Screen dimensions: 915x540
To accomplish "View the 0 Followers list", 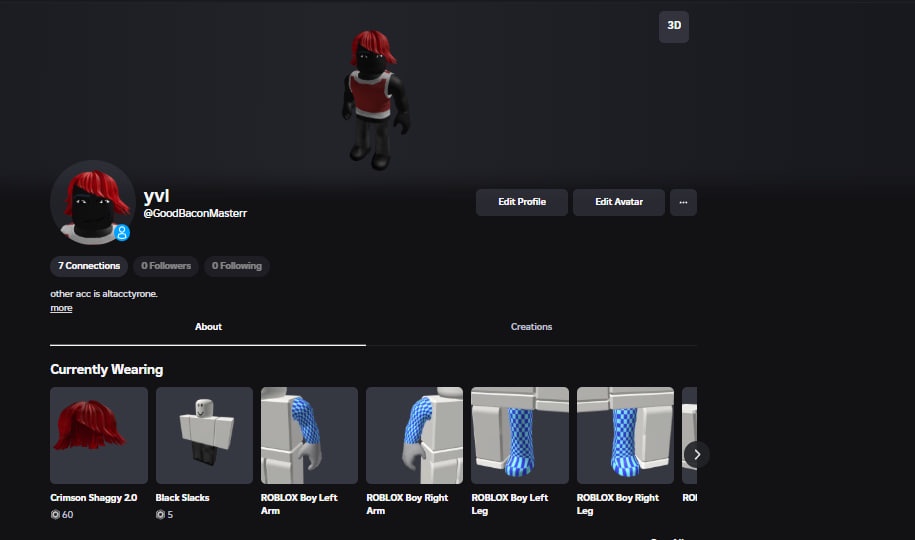I will 166,266.
